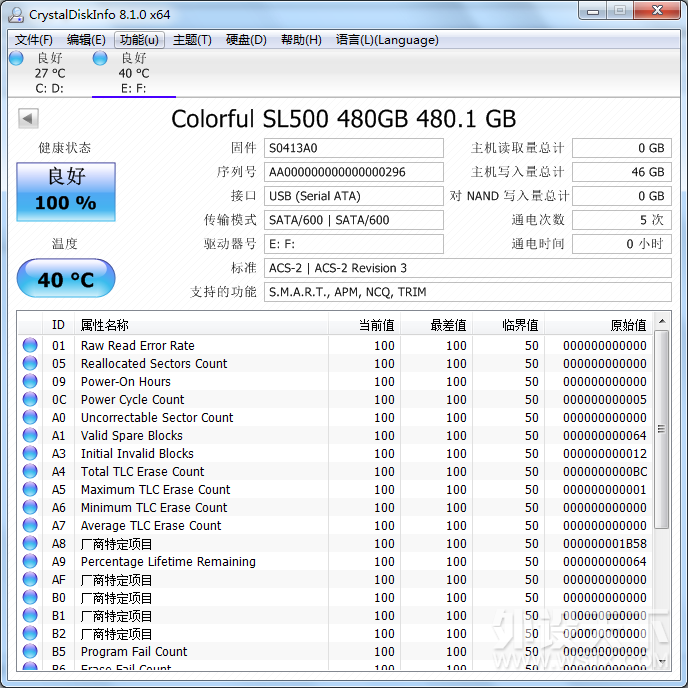Select the Power Cycle Count row
Image resolution: width=688 pixels, height=688 pixels.
click(132, 400)
